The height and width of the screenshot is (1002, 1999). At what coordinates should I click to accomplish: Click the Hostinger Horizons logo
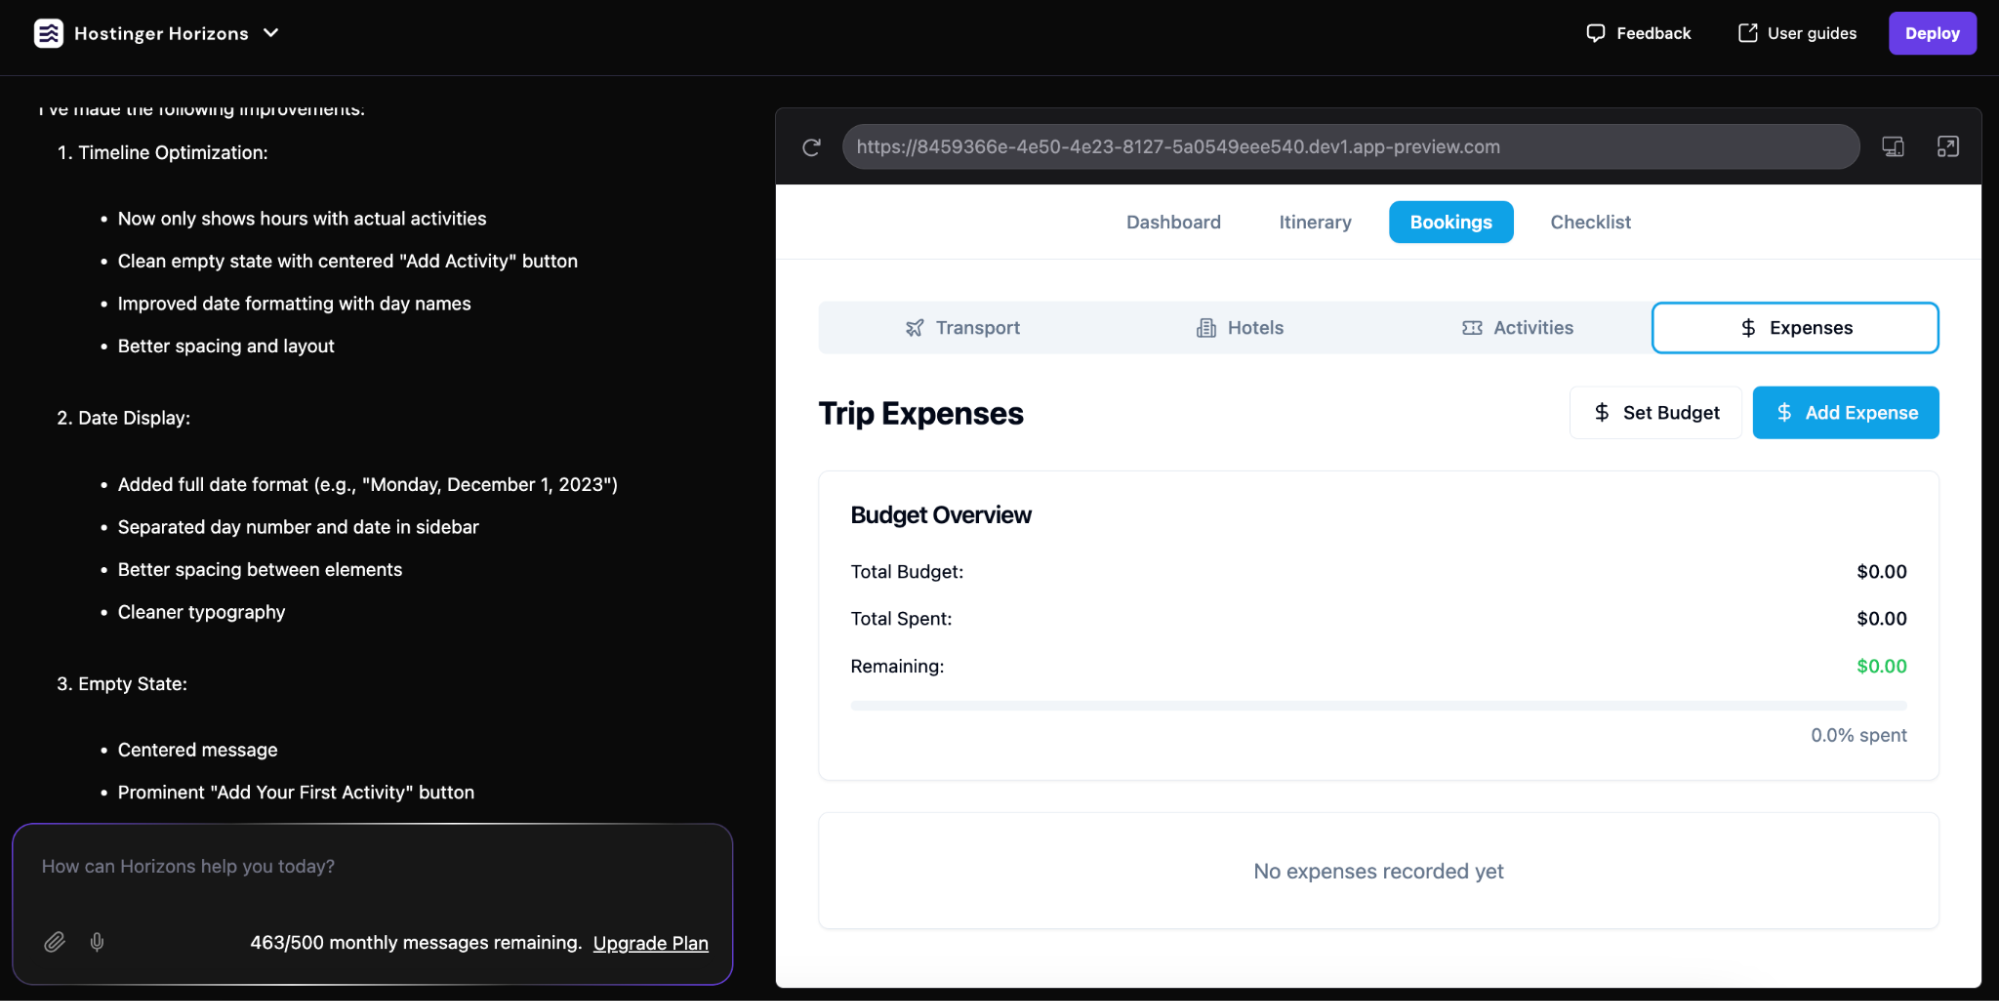(48, 32)
